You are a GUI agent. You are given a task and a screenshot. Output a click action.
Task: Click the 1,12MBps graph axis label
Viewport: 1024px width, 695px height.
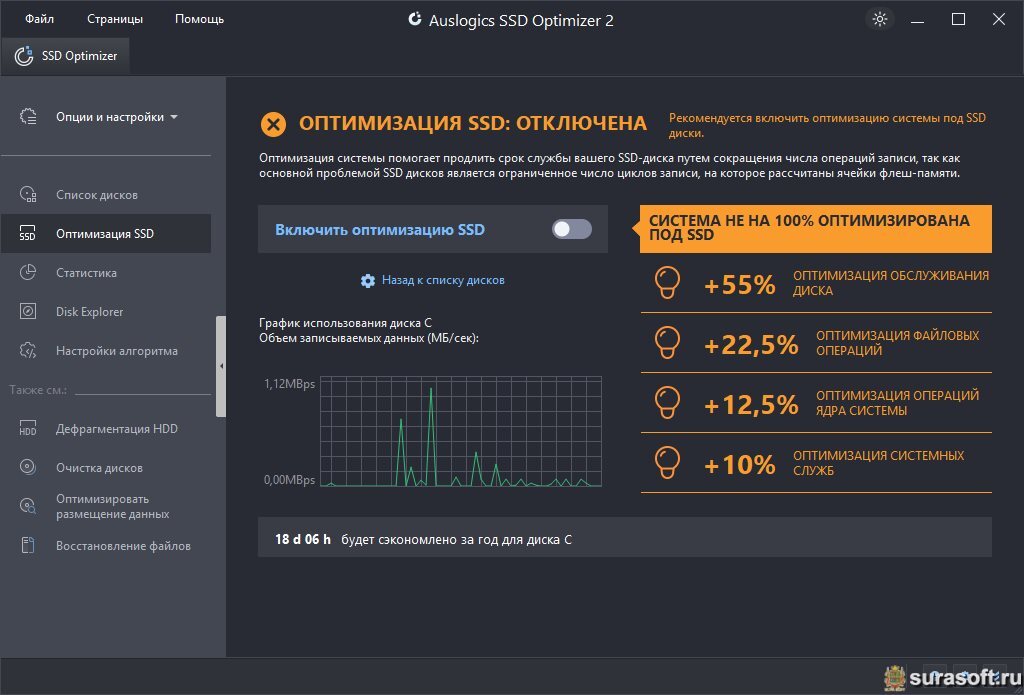pyautogui.click(x=289, y=383)
